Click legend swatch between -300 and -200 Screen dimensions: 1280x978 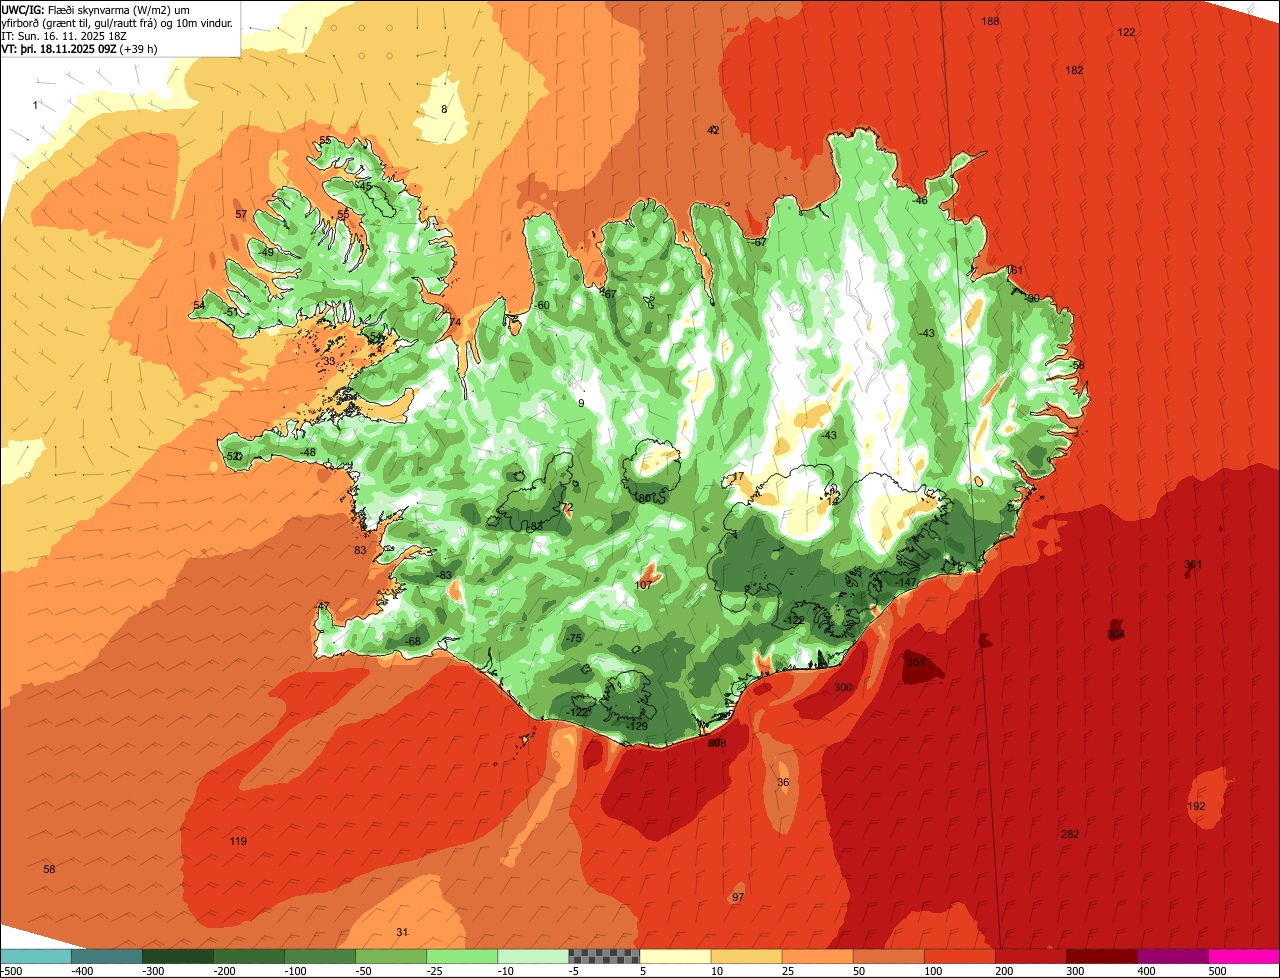click(177, 956)
